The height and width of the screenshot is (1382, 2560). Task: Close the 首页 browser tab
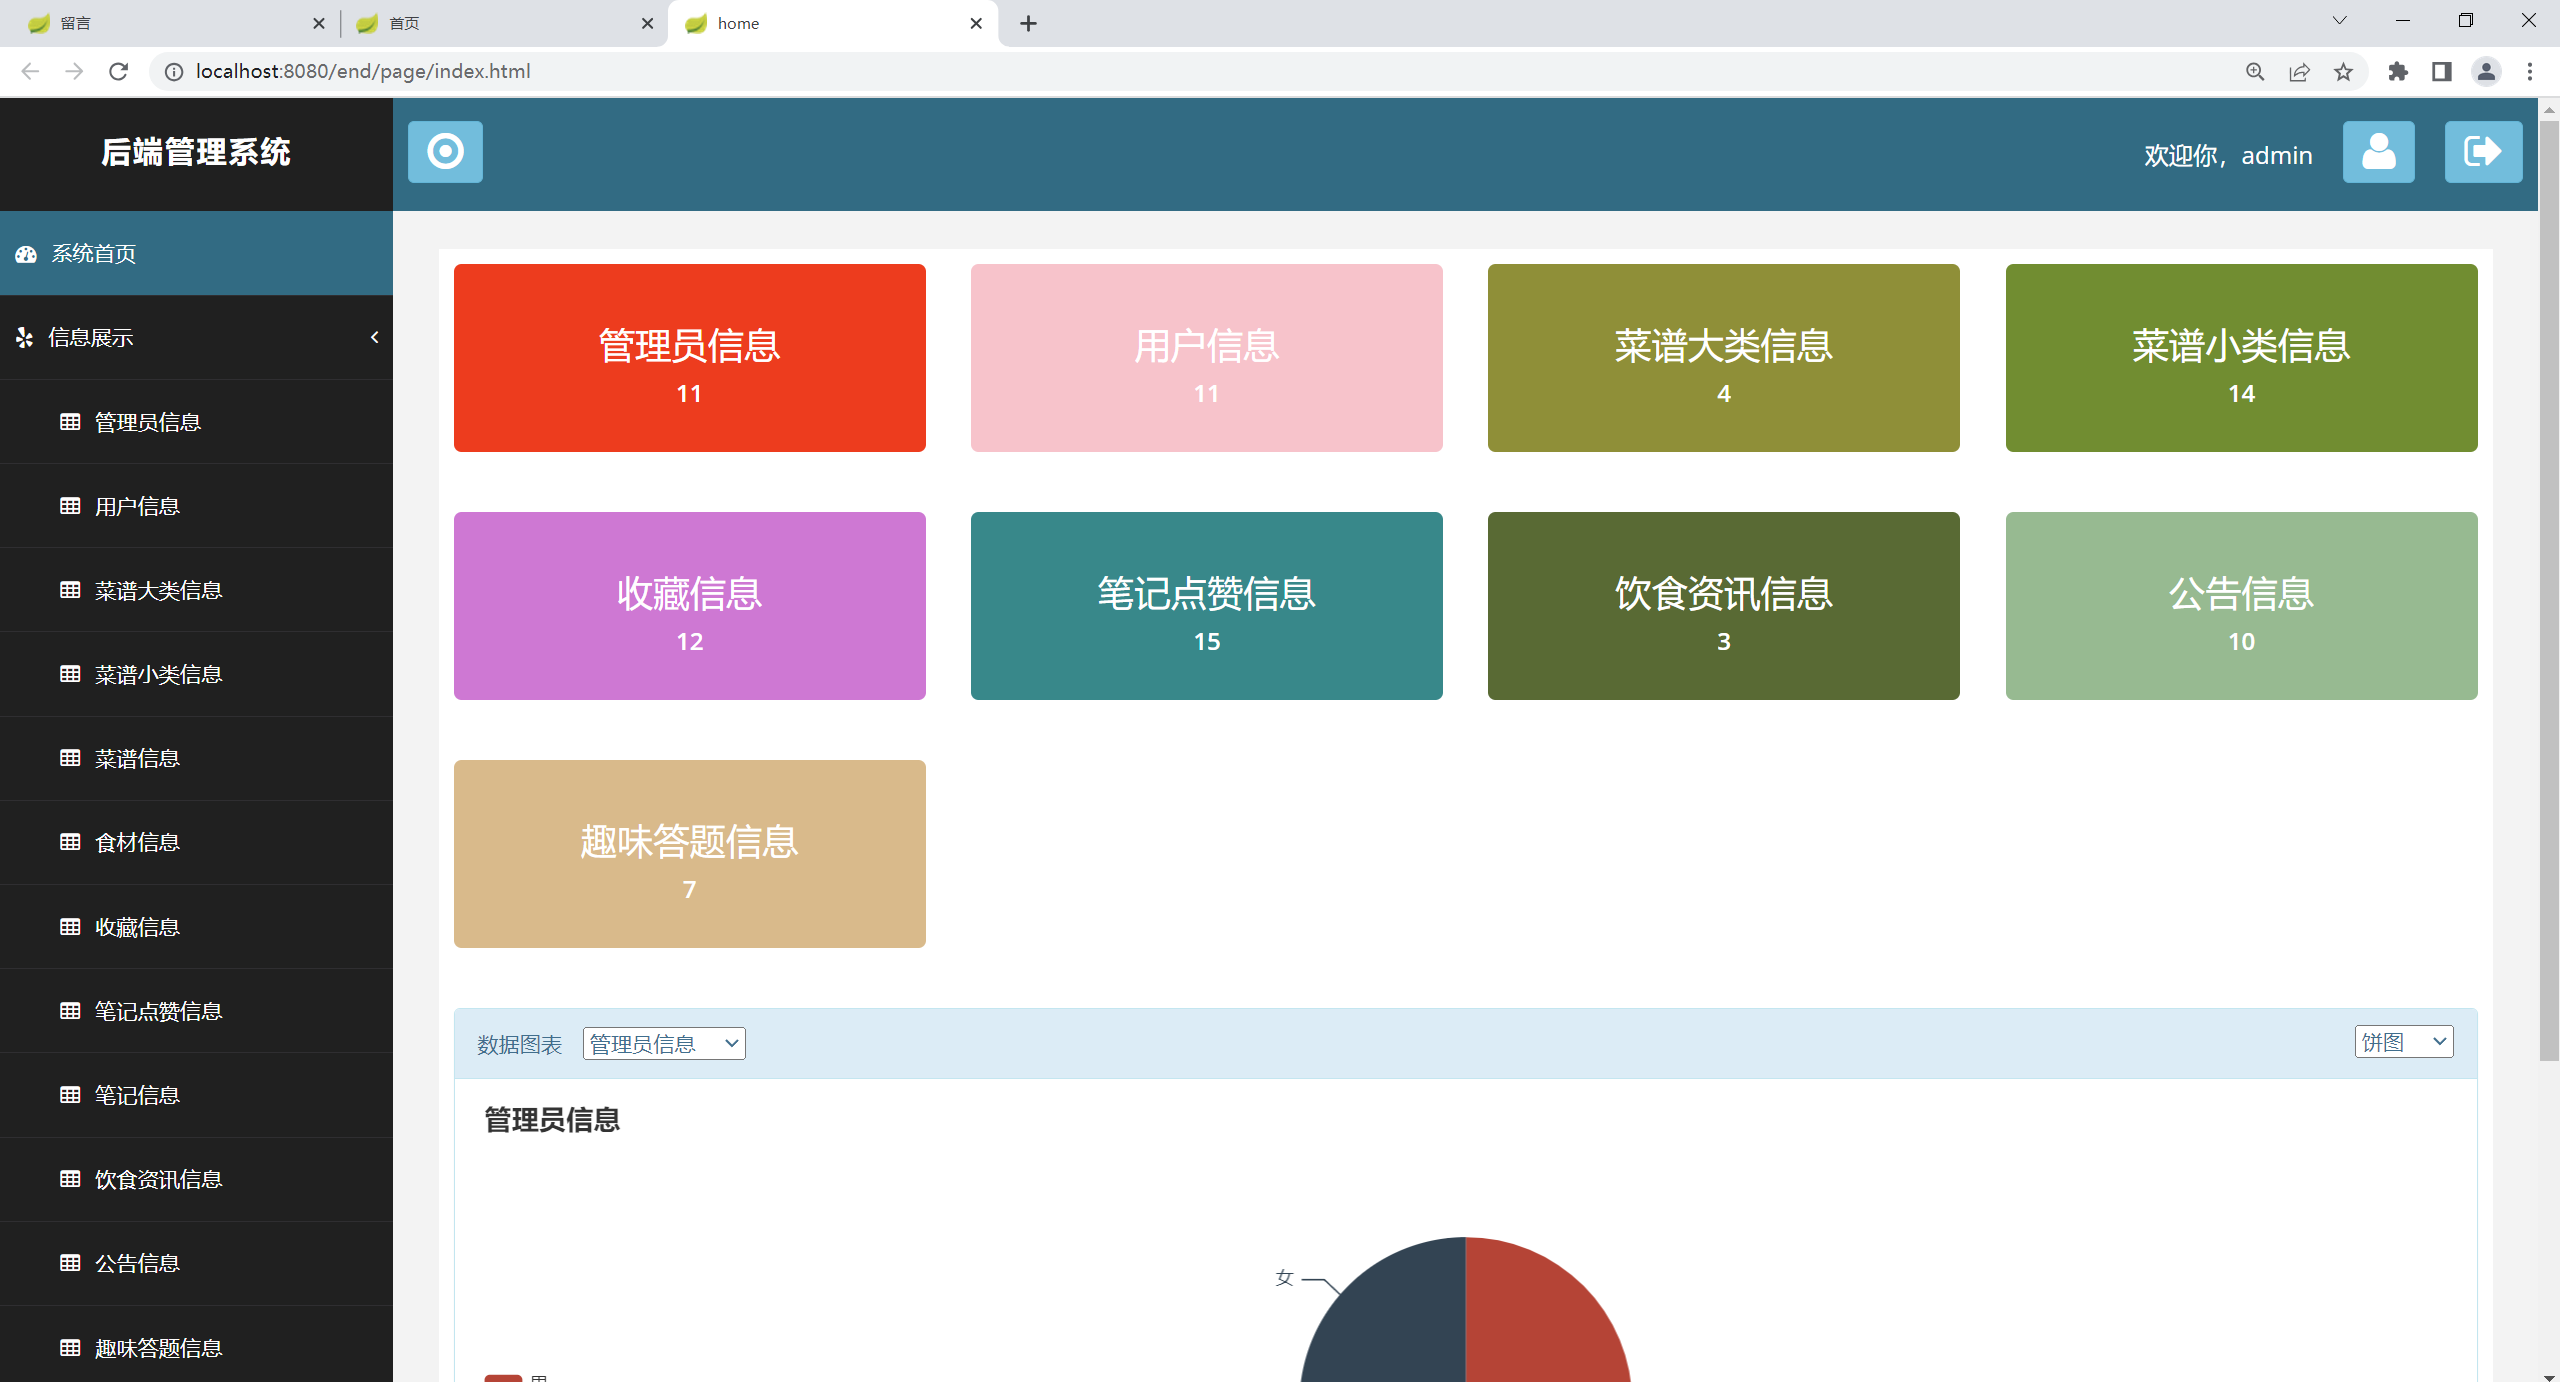[648, 23]
